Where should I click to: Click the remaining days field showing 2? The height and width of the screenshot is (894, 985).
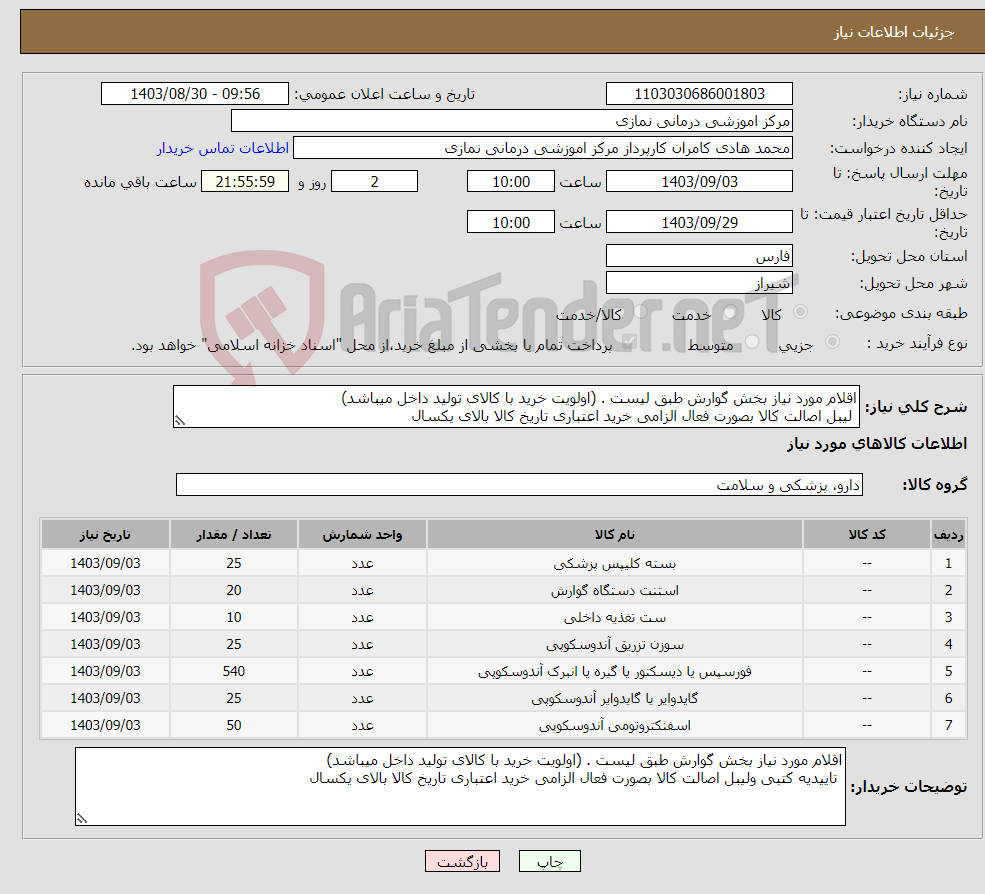click(374, 182)
